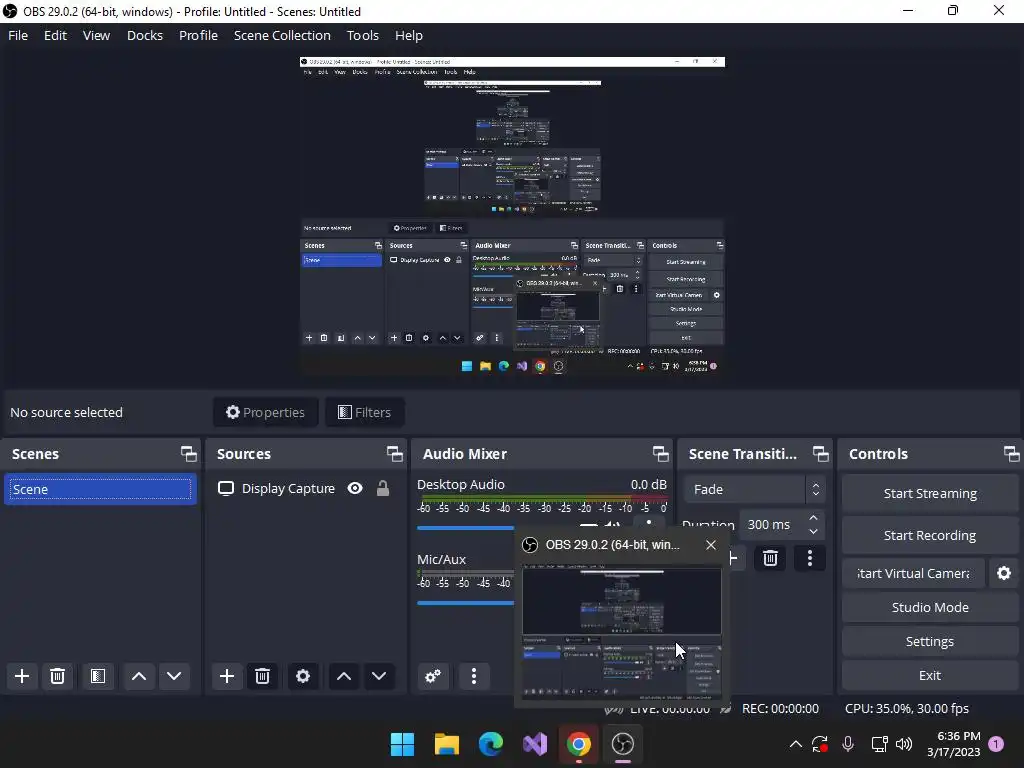Show hidden system tray icons chevron
Viewport: 1024px width, 768px height.
(795, 744)
